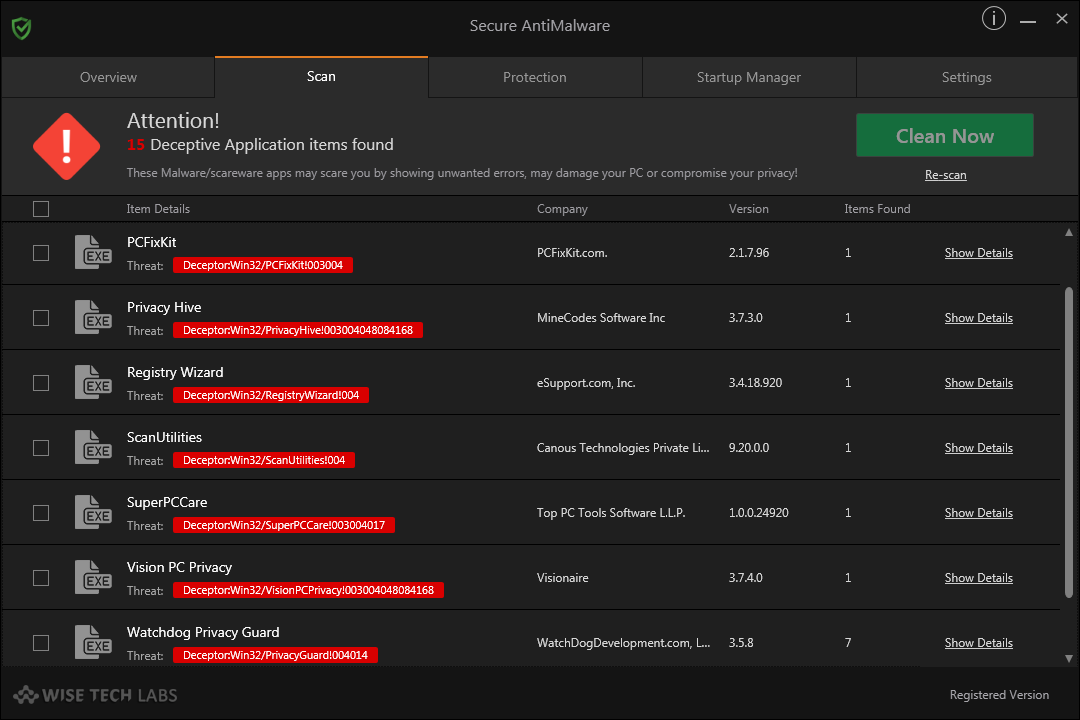The width and height of the screenshot is (1080, 720).
Task: Check the Watchdog Privacy Guard checkbox
Action: (41, 642)
